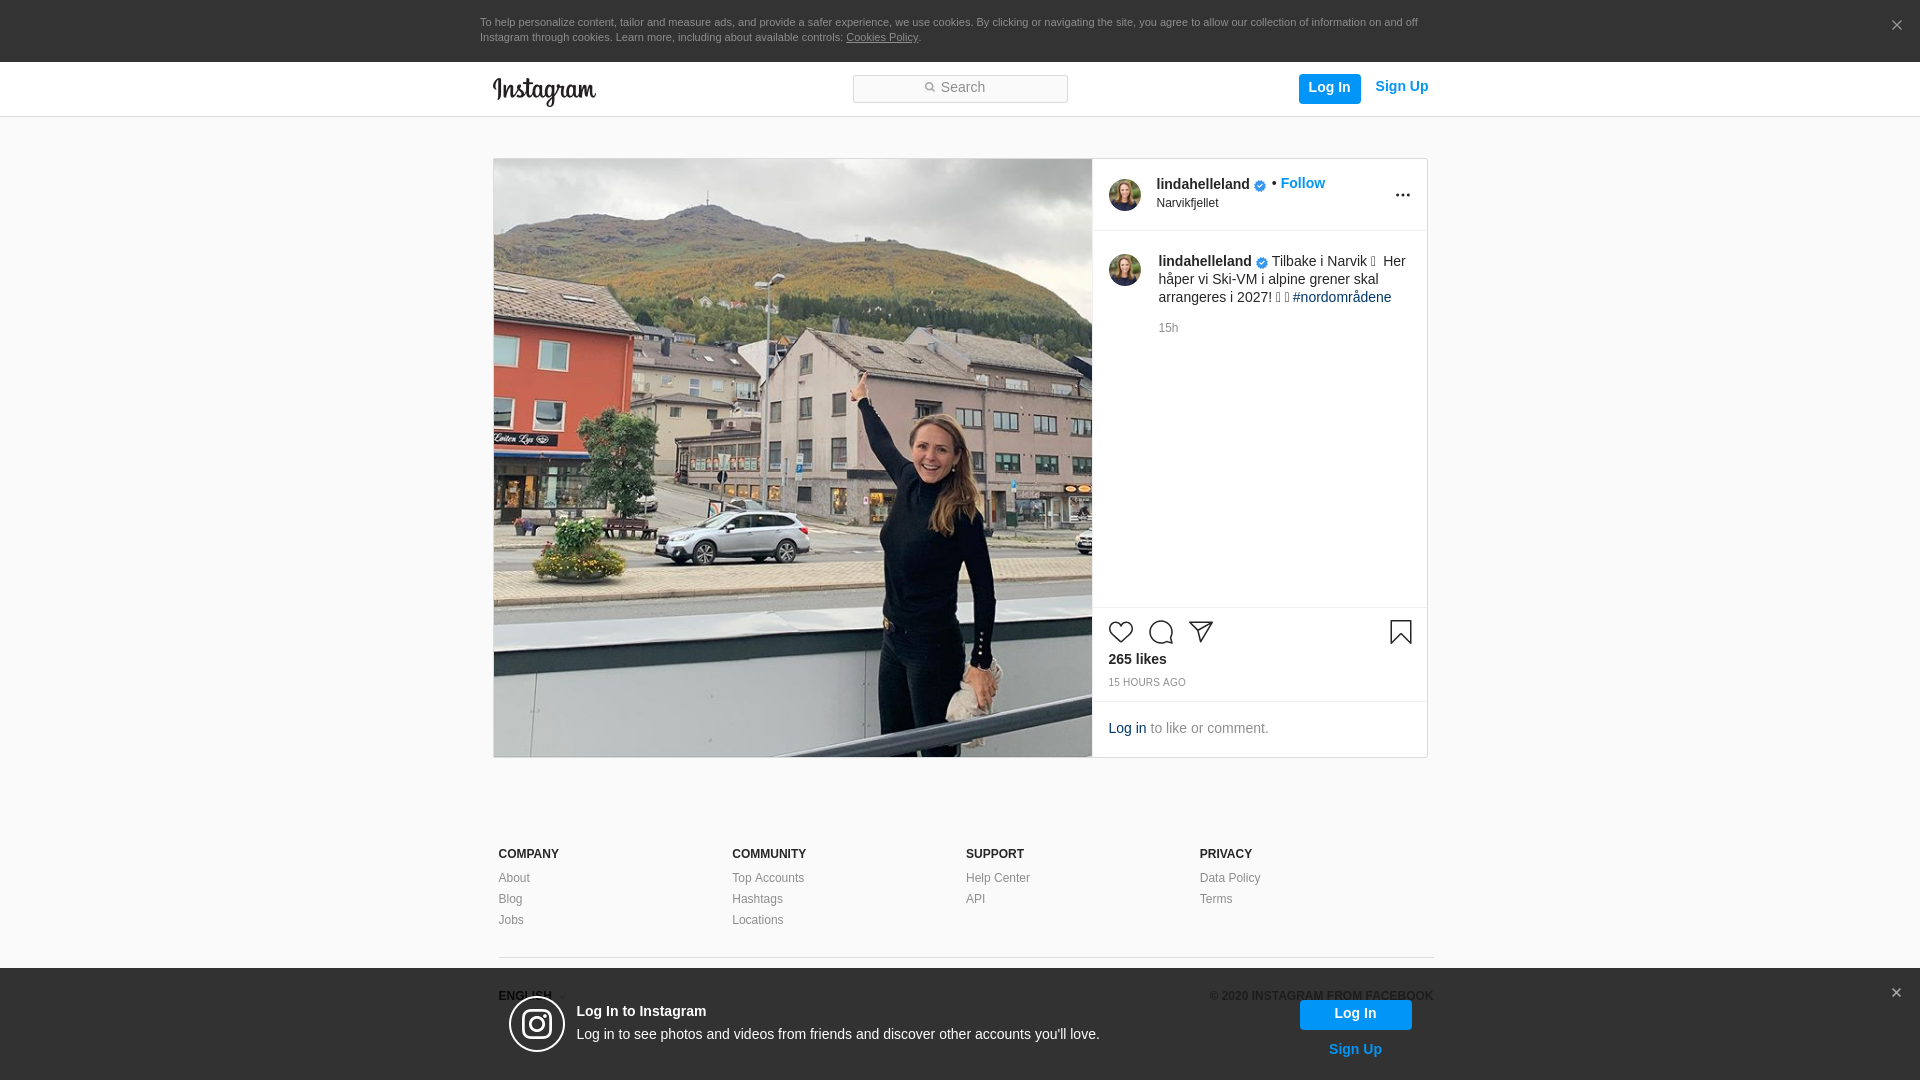Follow lindahelleland
Image resolution: width=1920 pixels, height=1080 pixels.
(x=1302, y=183)
